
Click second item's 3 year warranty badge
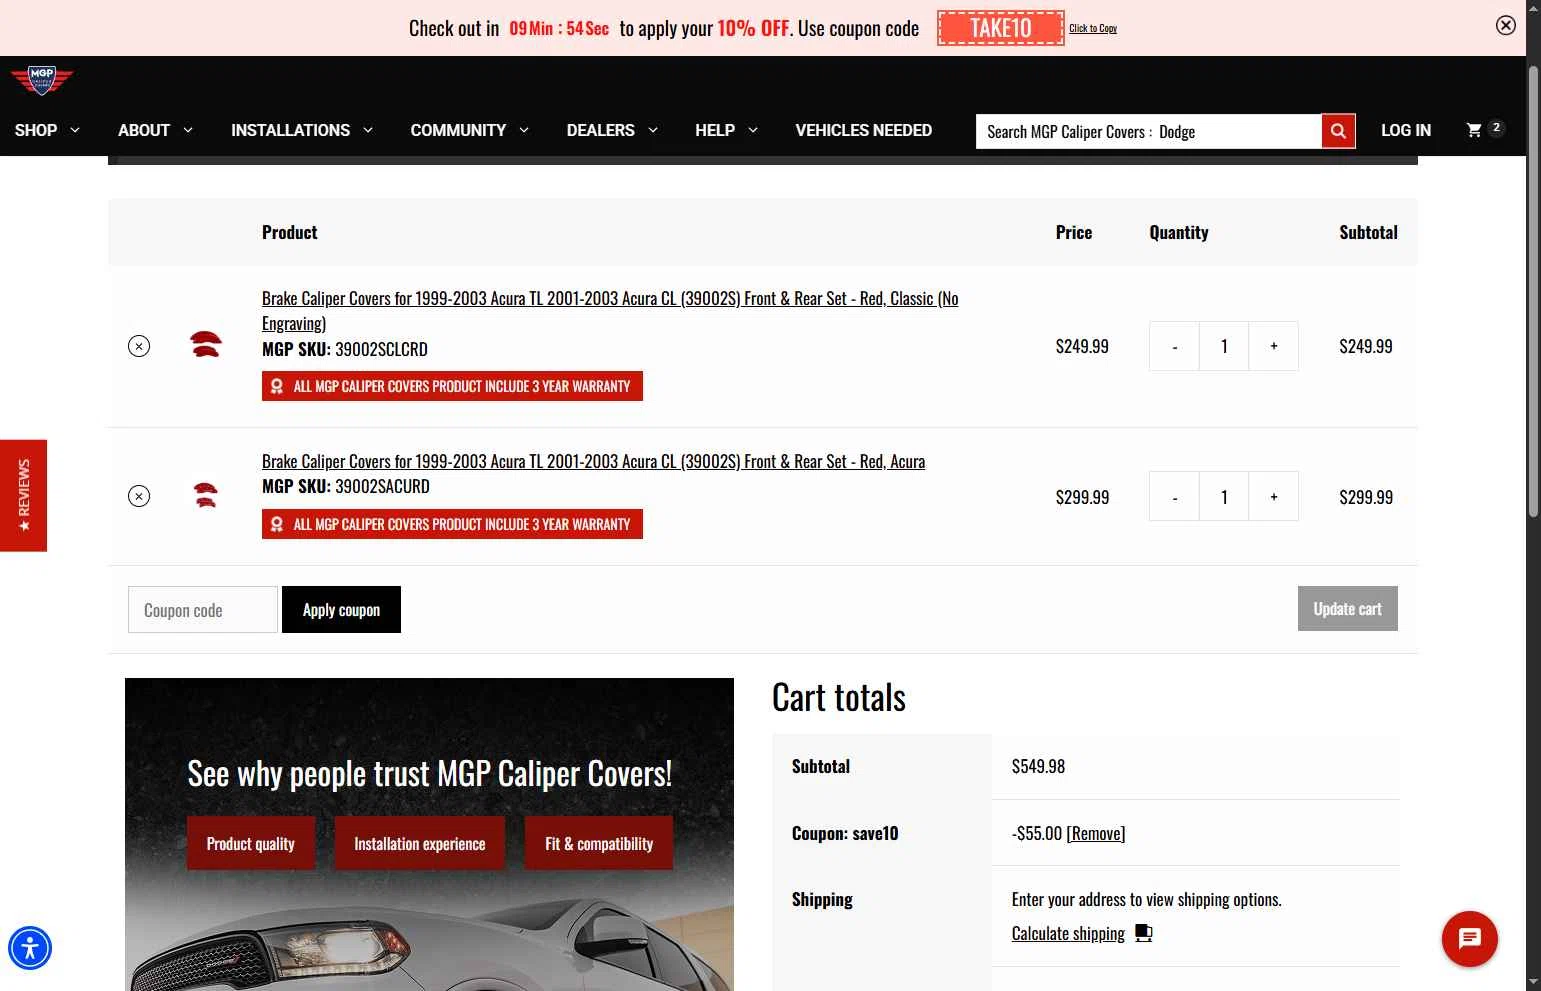point(452,524)
